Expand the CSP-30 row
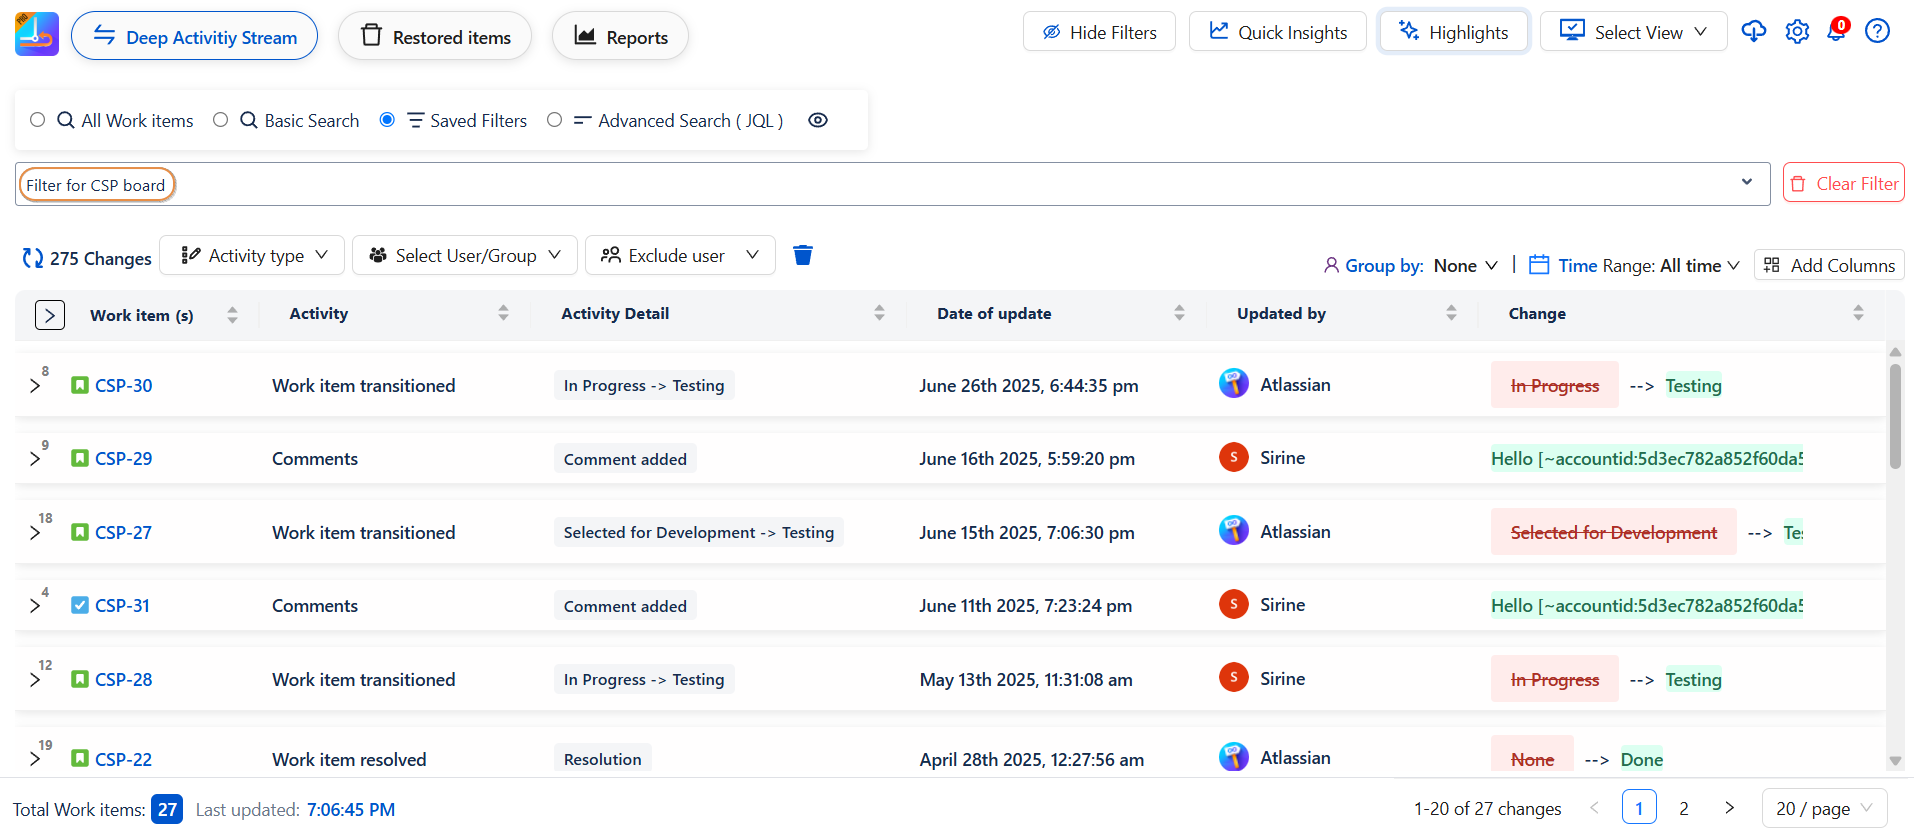The width and height of the screenshot is (1914, 835). (35, 386)
